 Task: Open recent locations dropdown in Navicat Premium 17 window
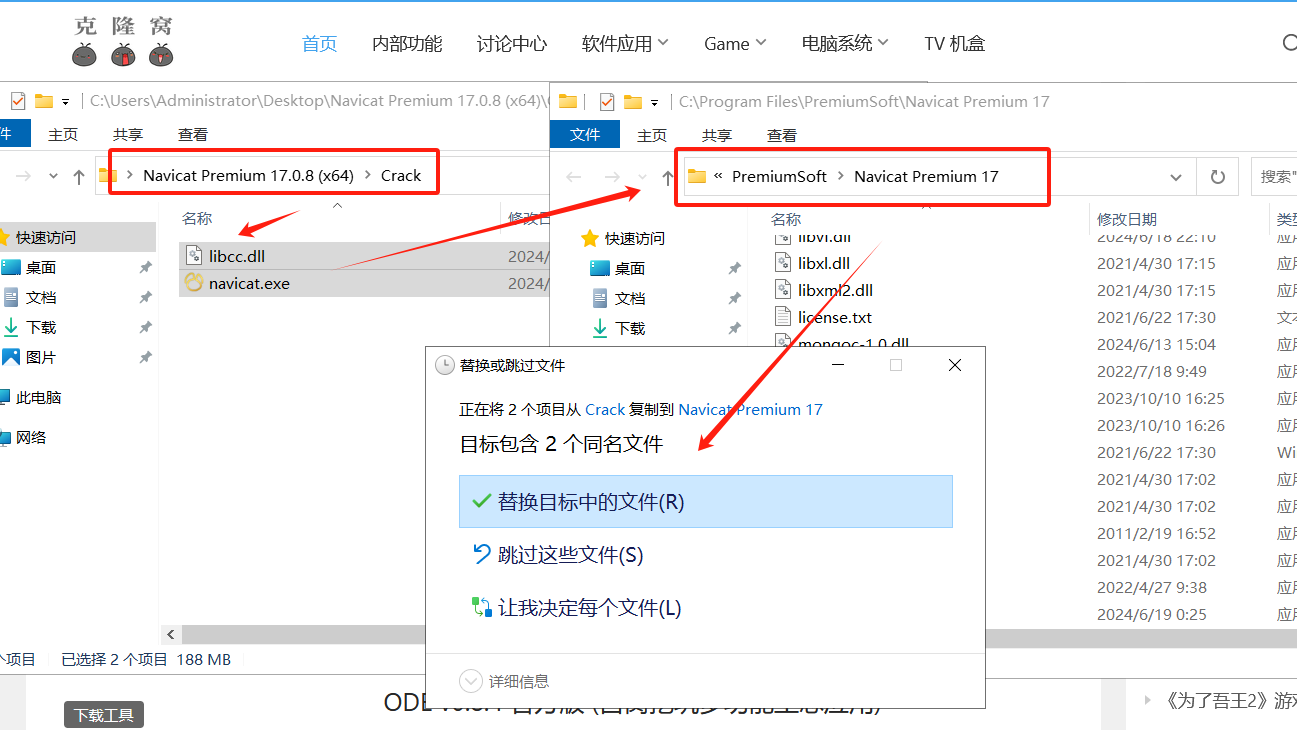(x=642, y=177)
